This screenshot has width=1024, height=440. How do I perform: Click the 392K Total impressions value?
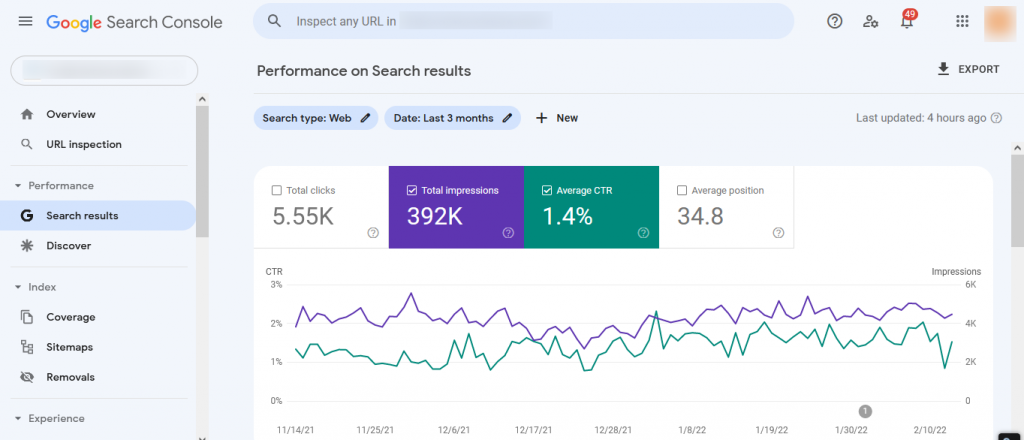(435, 216)
